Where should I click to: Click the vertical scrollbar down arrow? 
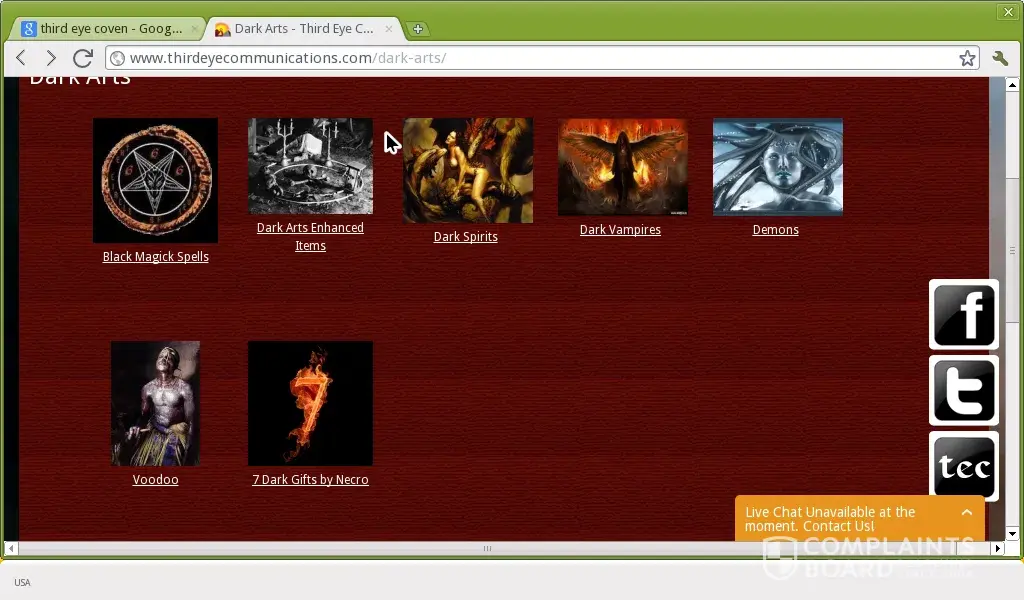pos(1012,533)
